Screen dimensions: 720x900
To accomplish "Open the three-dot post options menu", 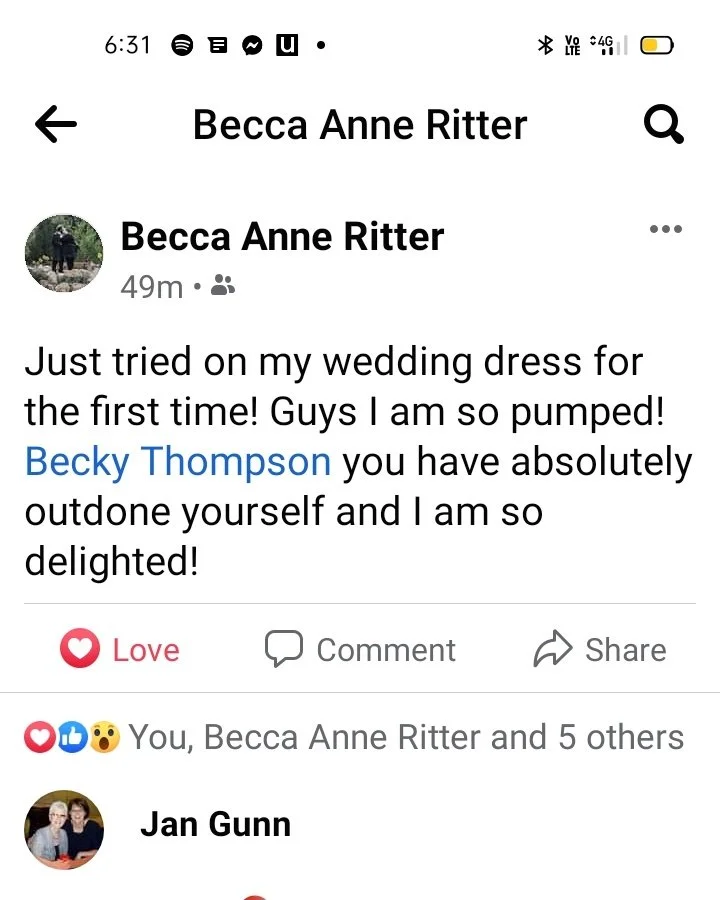I will pyautogui.click(x=665, y=229).
